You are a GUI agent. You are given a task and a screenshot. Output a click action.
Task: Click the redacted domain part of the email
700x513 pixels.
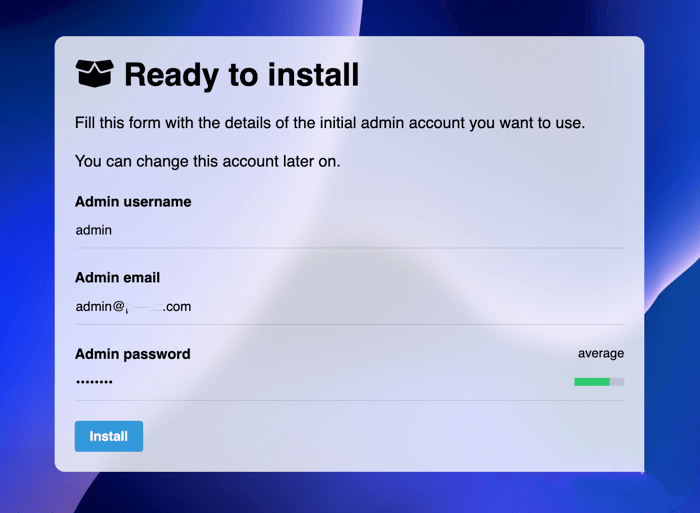point(144,307)
